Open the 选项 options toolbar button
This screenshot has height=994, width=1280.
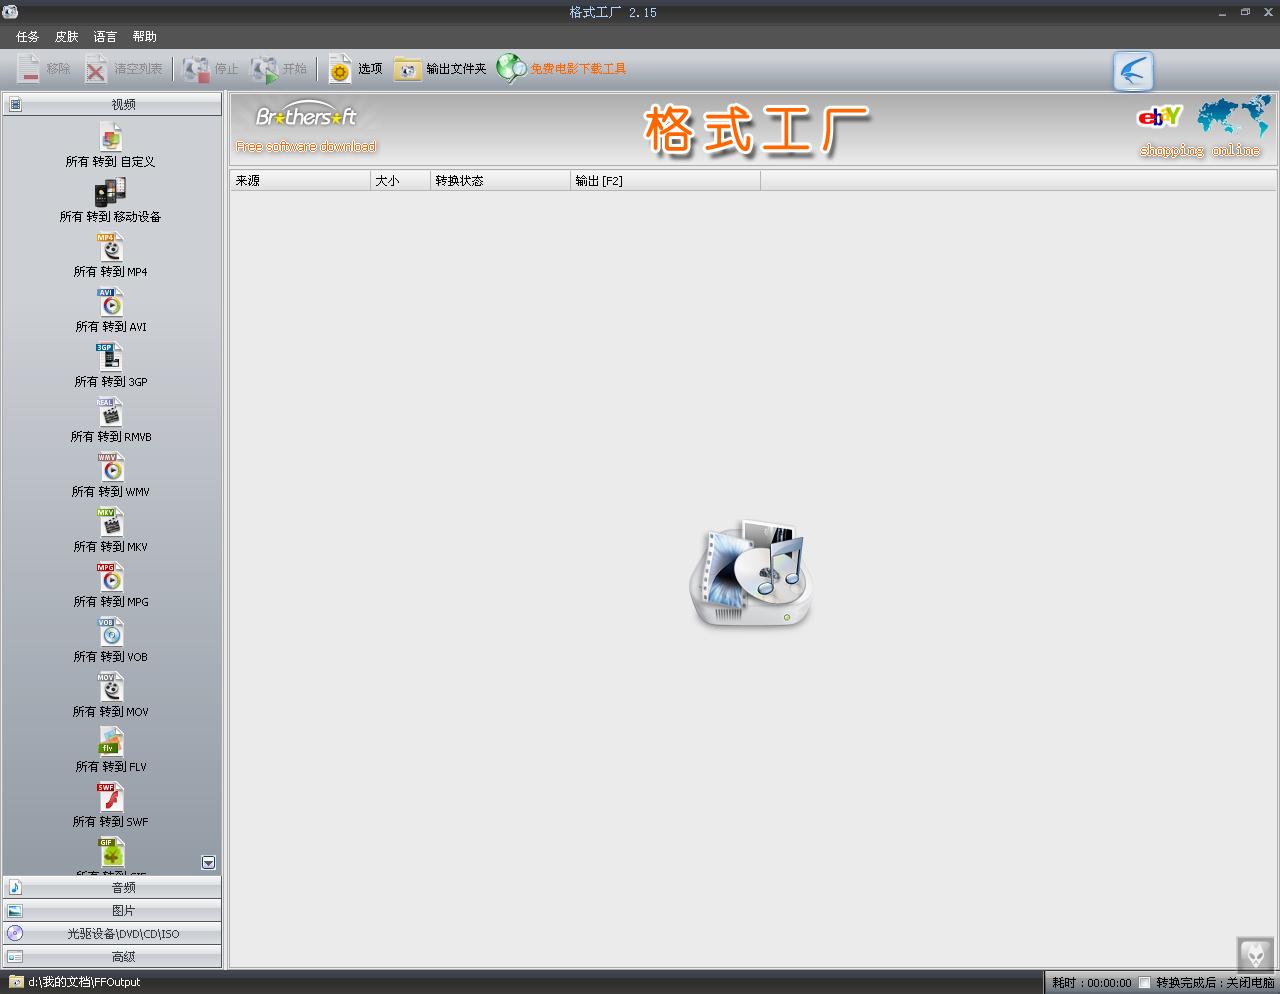[356, 69]
